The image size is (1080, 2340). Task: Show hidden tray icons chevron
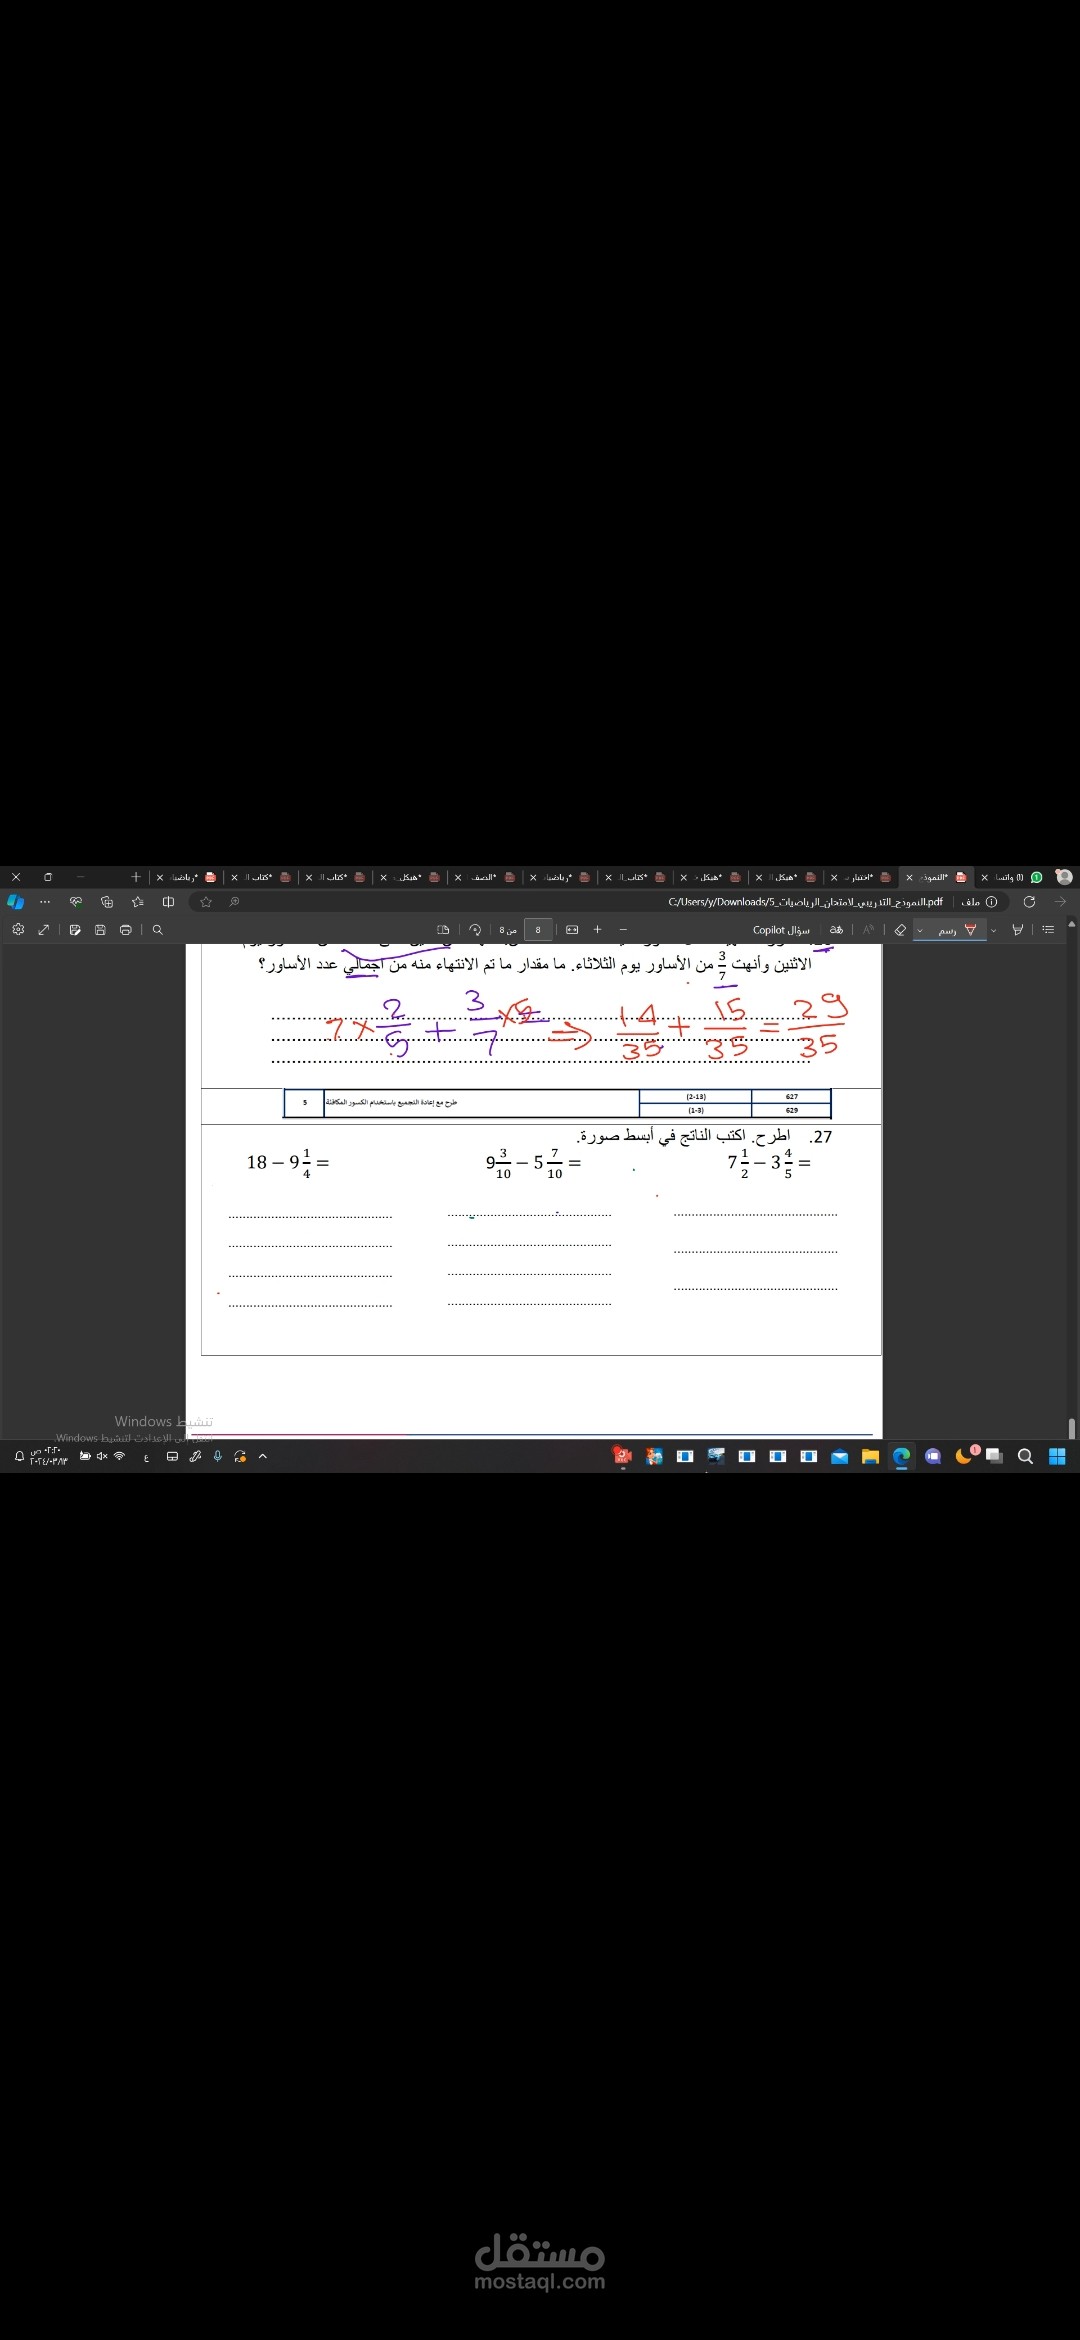coord(263,1456)
